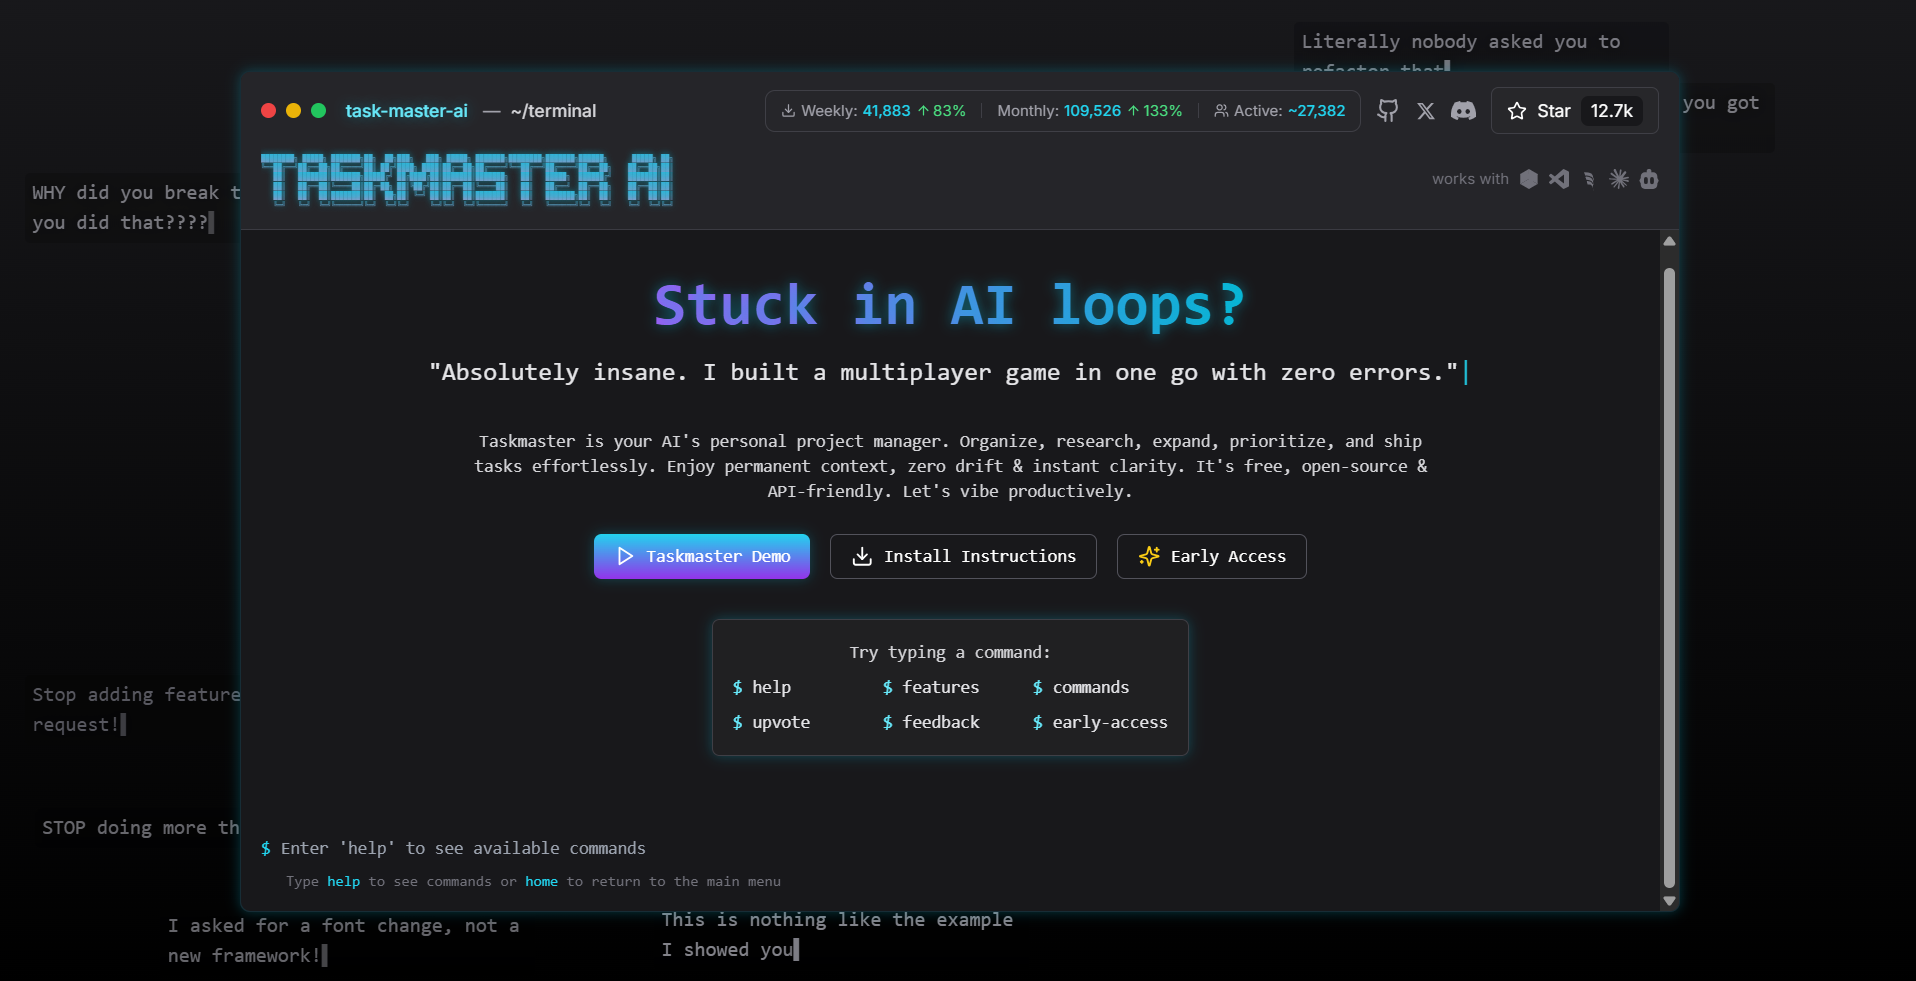Open the GitHub repository icon
Image resolution: width=1916 pixels, height=981 pixels.
pos(1387,111)
